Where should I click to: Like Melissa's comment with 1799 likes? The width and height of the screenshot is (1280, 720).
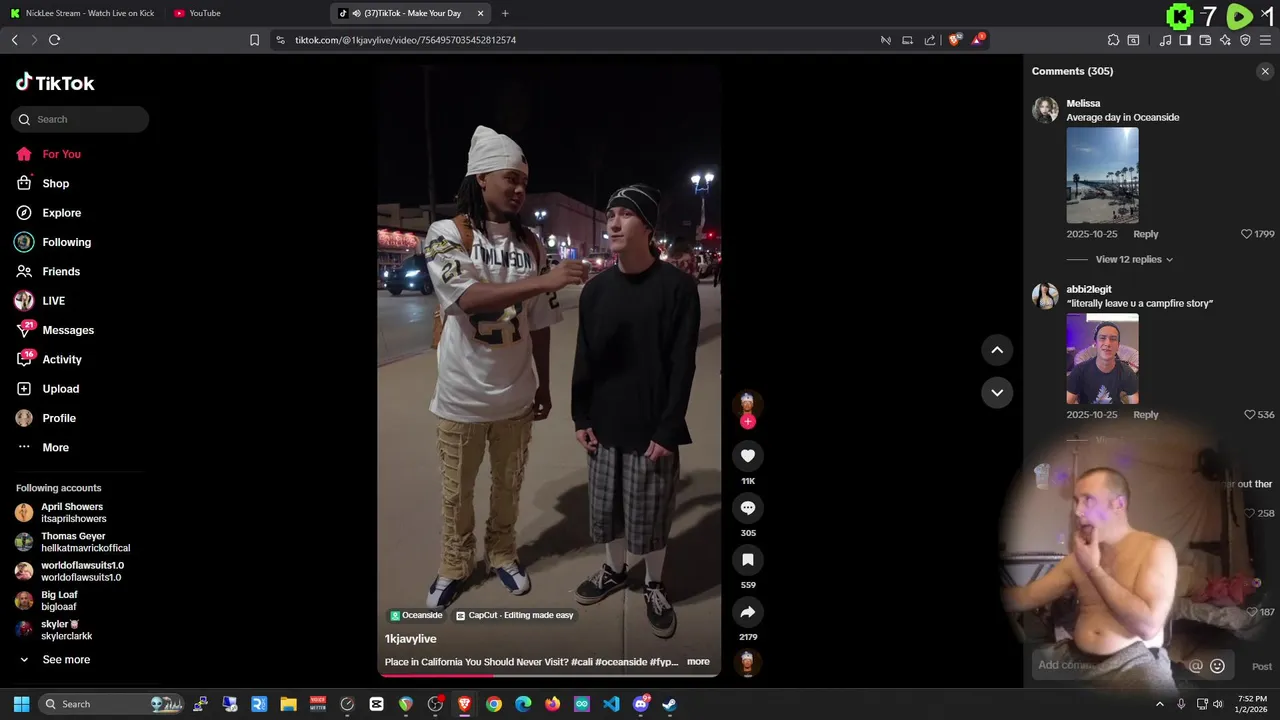tap(1246, 234)
